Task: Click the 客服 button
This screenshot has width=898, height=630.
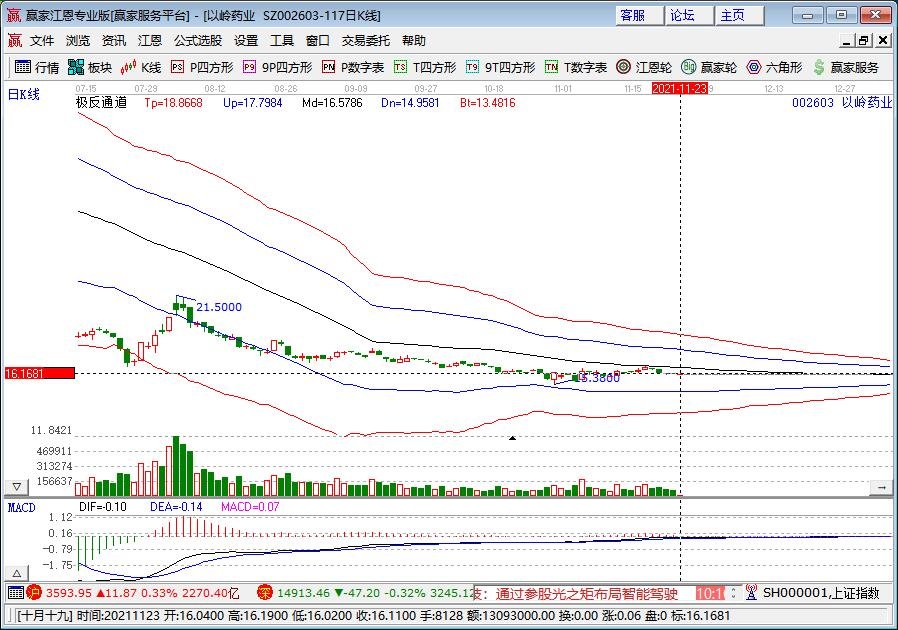Action: 640,15
